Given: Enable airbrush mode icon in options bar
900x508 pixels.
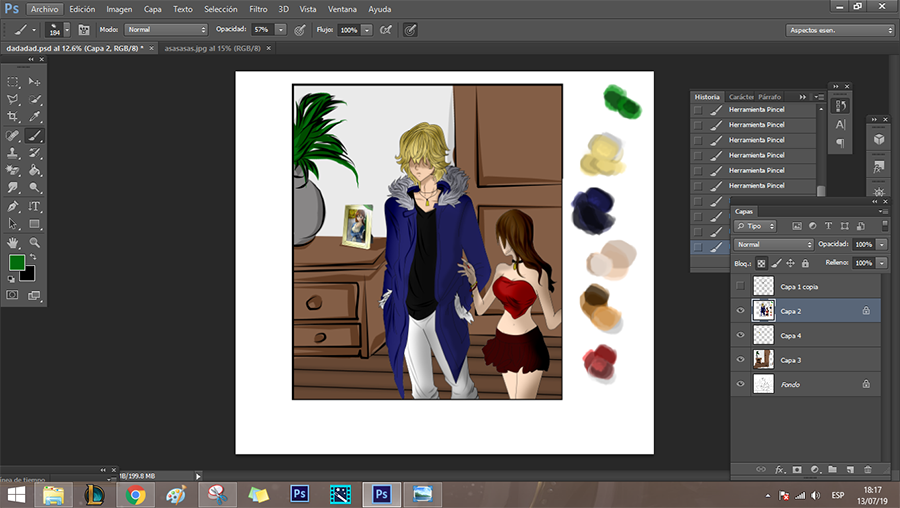Looking at the screenshot, I should [x=385, y=30].
